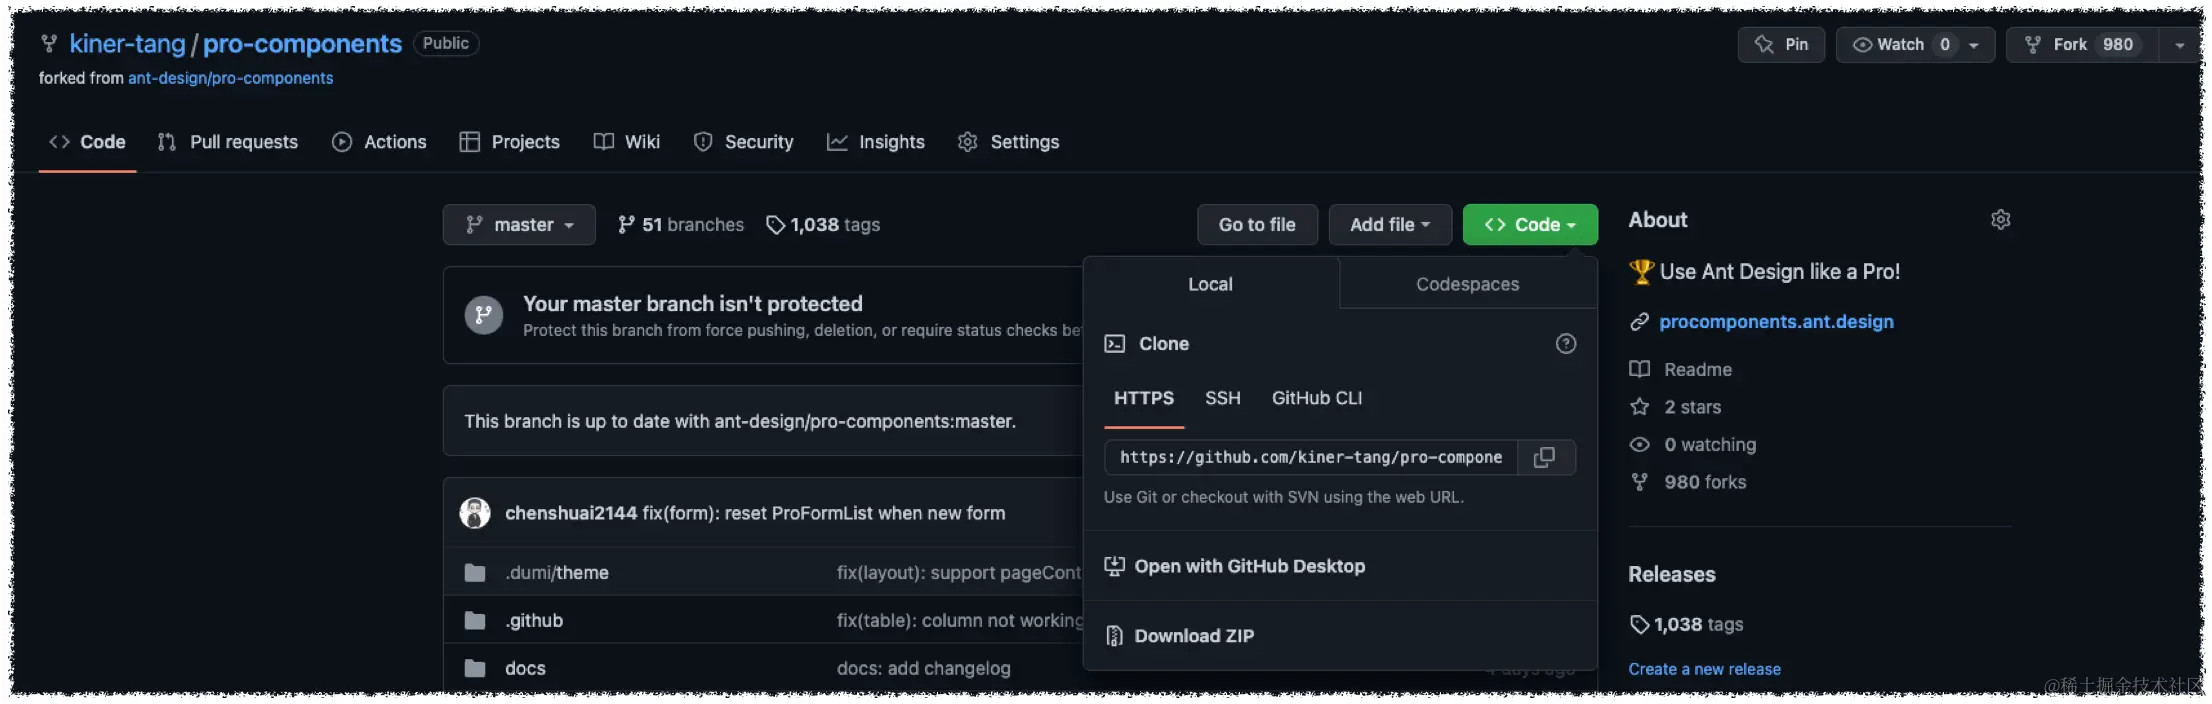View the 2 stars link

coord(1675,407)
